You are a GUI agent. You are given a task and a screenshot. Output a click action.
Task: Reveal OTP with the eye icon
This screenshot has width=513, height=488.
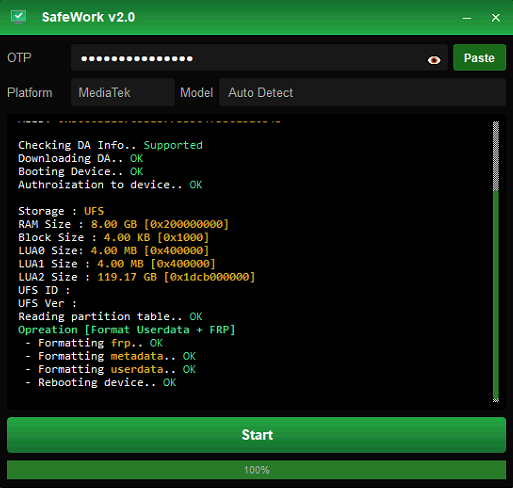[x=434, y=60]
